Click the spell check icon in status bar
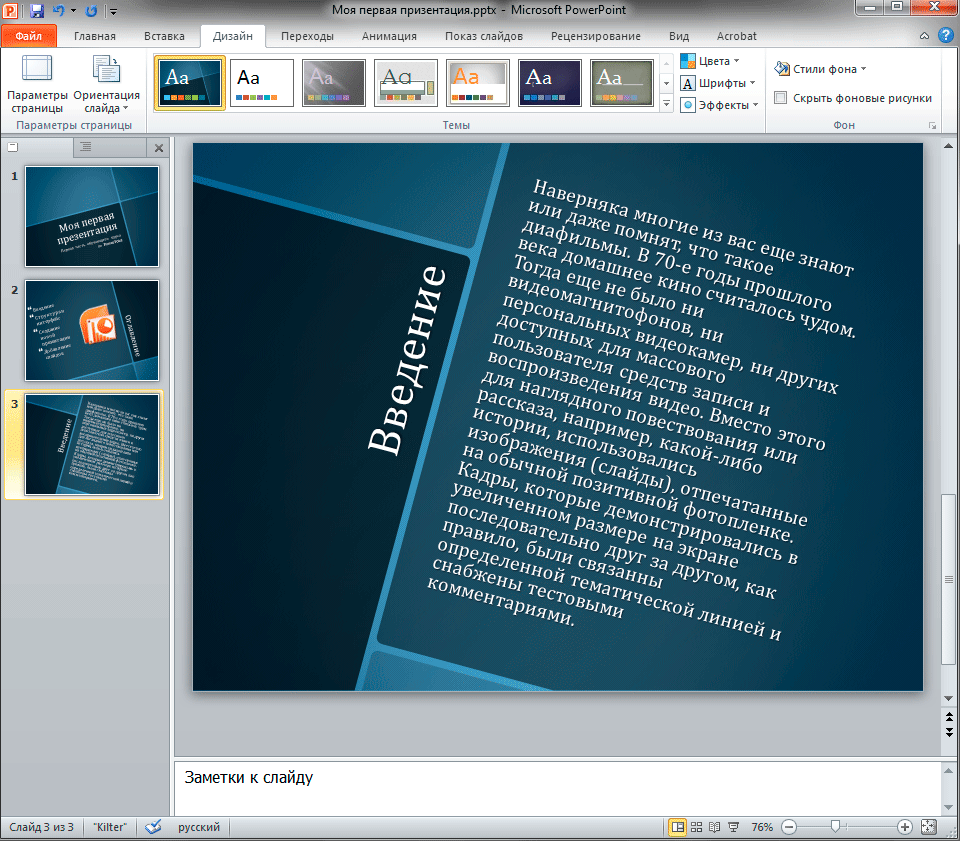 click(x=153, y=827)
